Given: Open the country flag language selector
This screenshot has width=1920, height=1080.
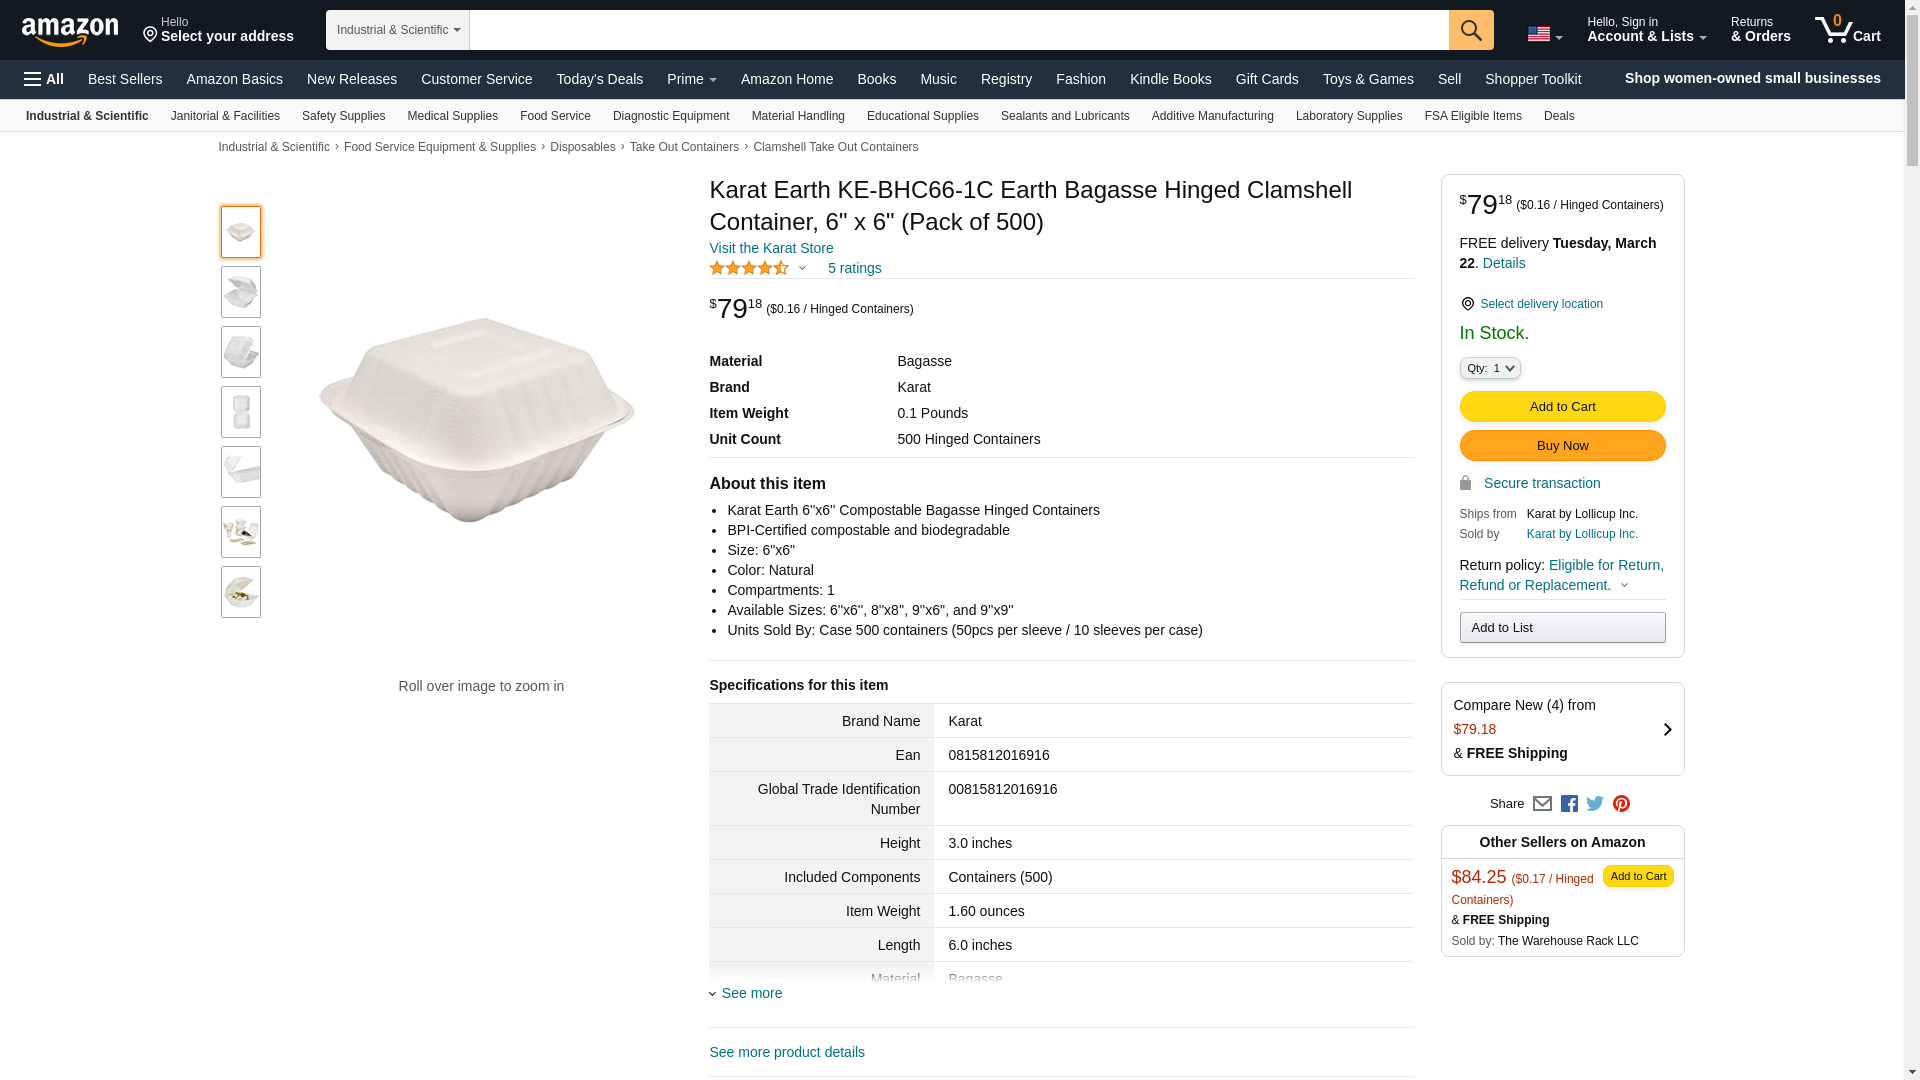Looking at the screenshot, I should click(1544, 34).
